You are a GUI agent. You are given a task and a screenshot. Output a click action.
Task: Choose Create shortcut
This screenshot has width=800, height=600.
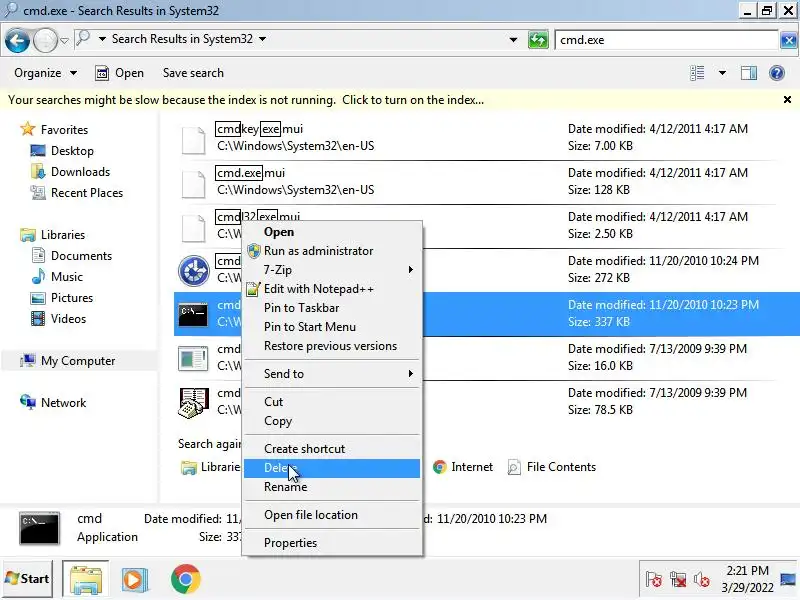coord(332,449)
